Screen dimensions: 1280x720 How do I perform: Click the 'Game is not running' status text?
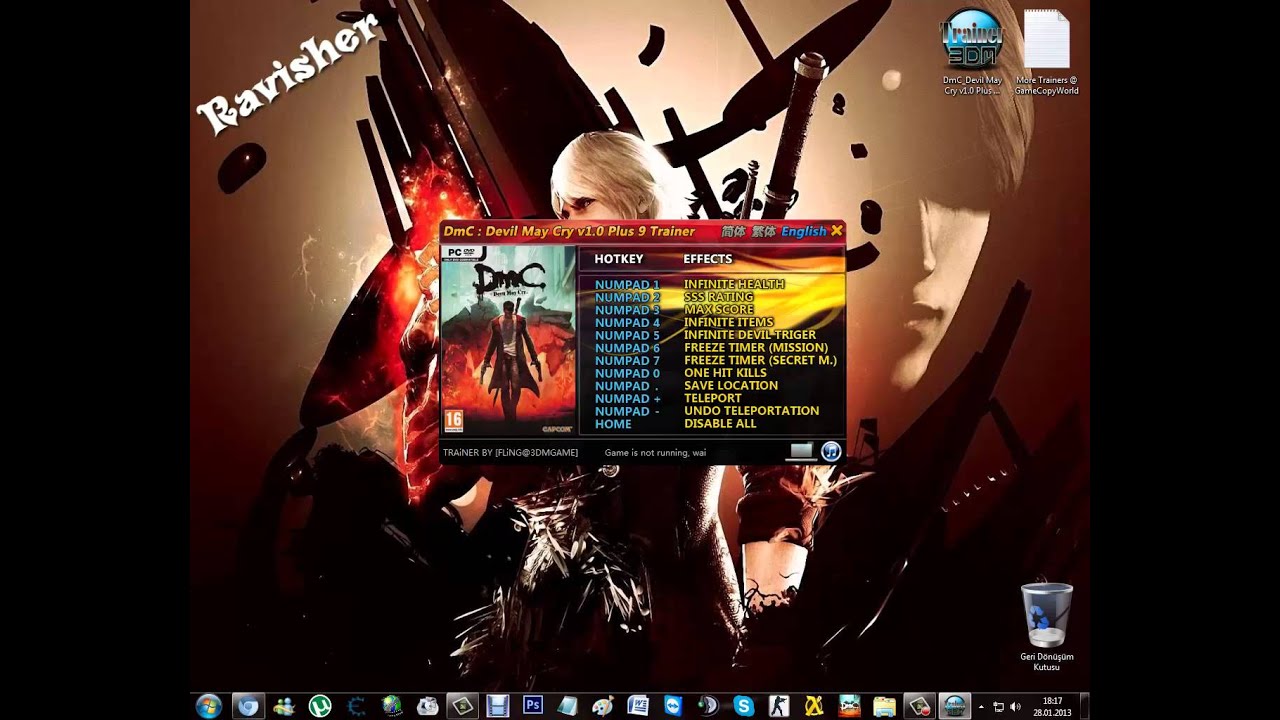tap(655, 453)
